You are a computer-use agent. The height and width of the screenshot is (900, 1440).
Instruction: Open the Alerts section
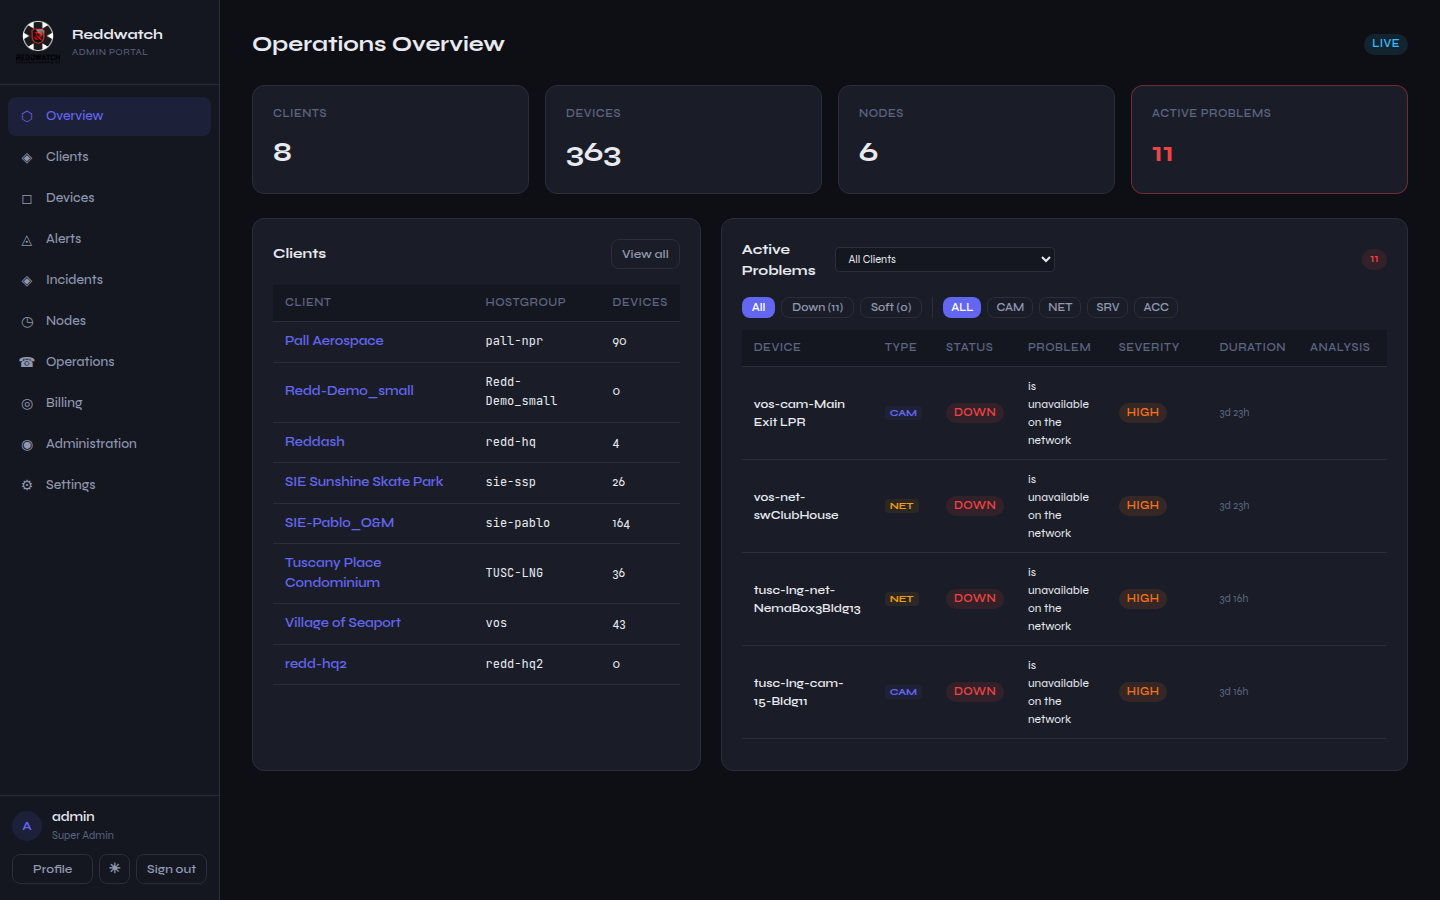coord(109,239)
